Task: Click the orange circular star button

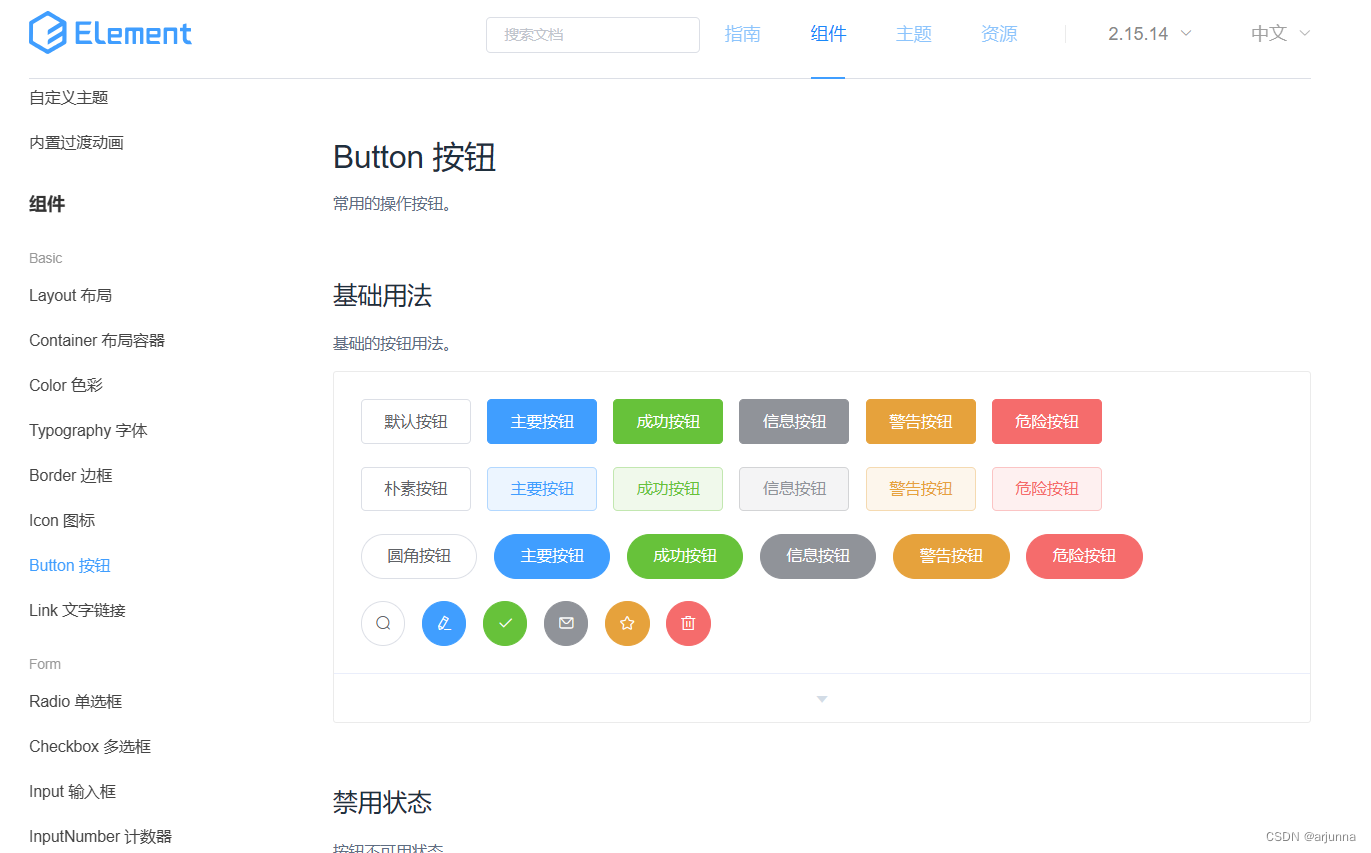Action: point(627,623)
